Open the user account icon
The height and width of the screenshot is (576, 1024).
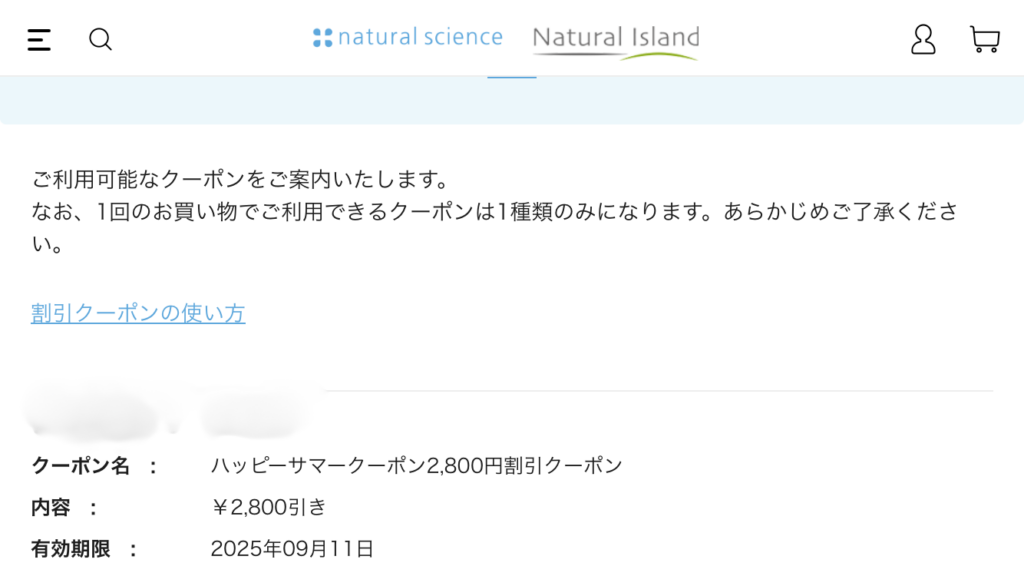(x=923, y=40)
